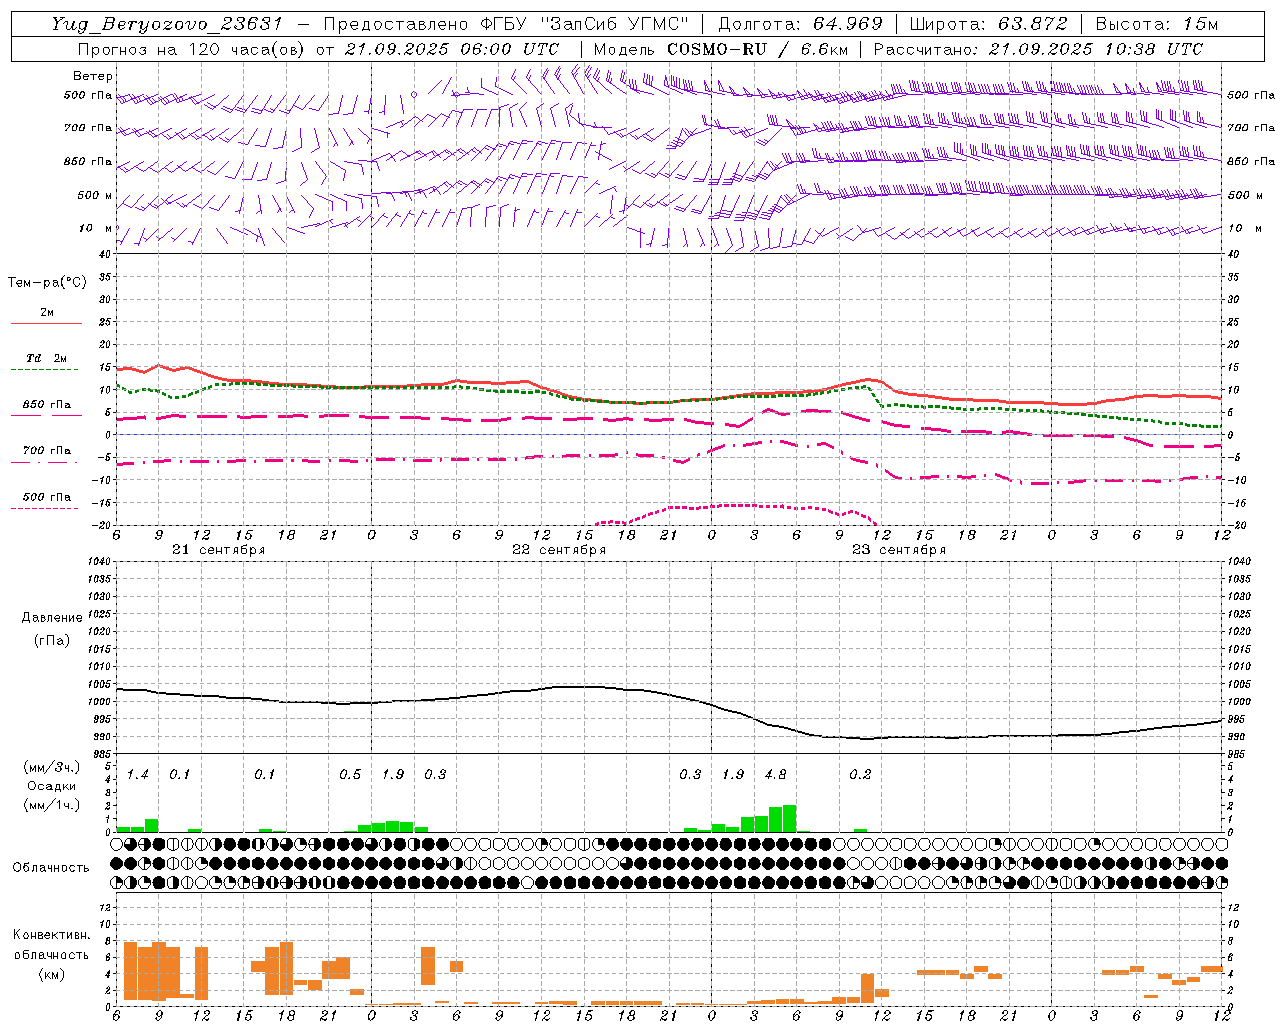This screenshot has height=1024, width=1280.
Task: Click the (км) unit label
Action: (51, 974)
